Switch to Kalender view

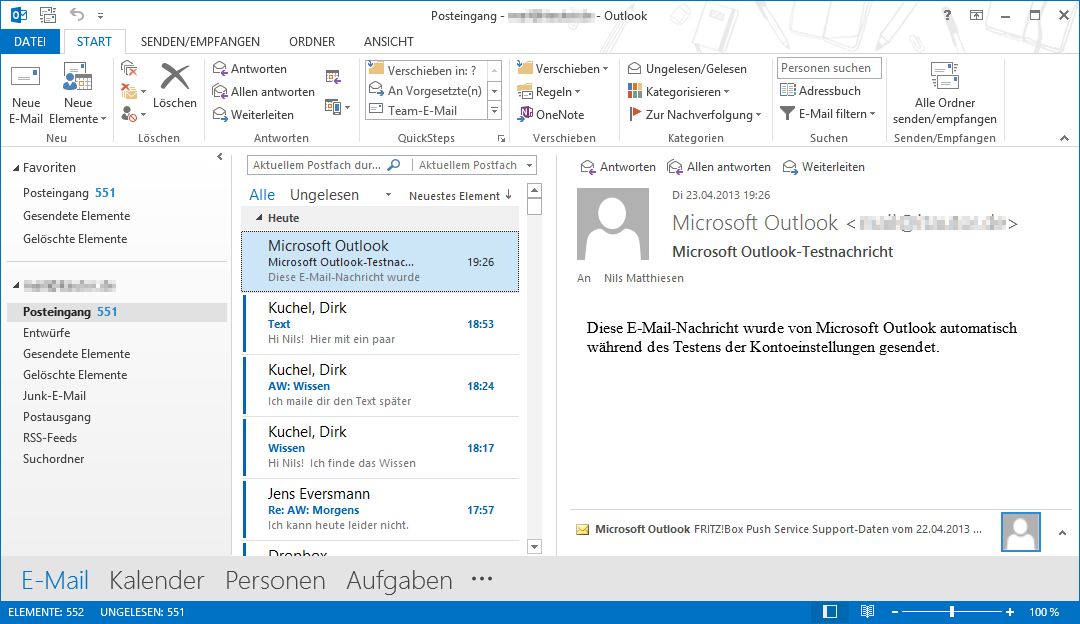(x=157, y=580)
